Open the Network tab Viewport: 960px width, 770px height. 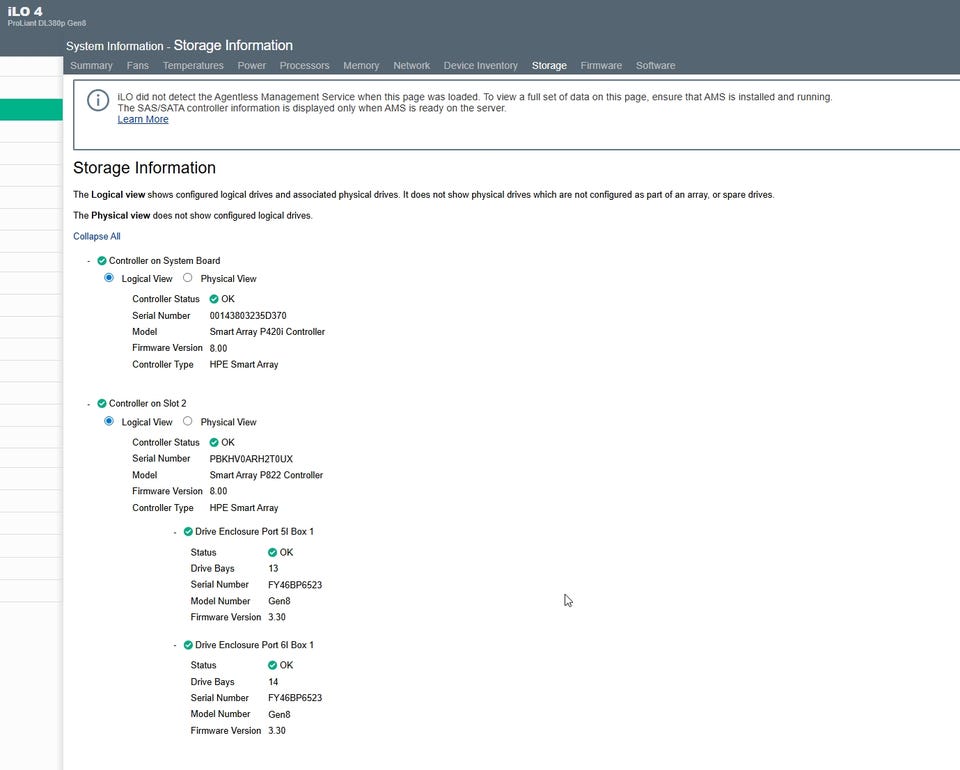pyautogui.click(x=411, y=65)
